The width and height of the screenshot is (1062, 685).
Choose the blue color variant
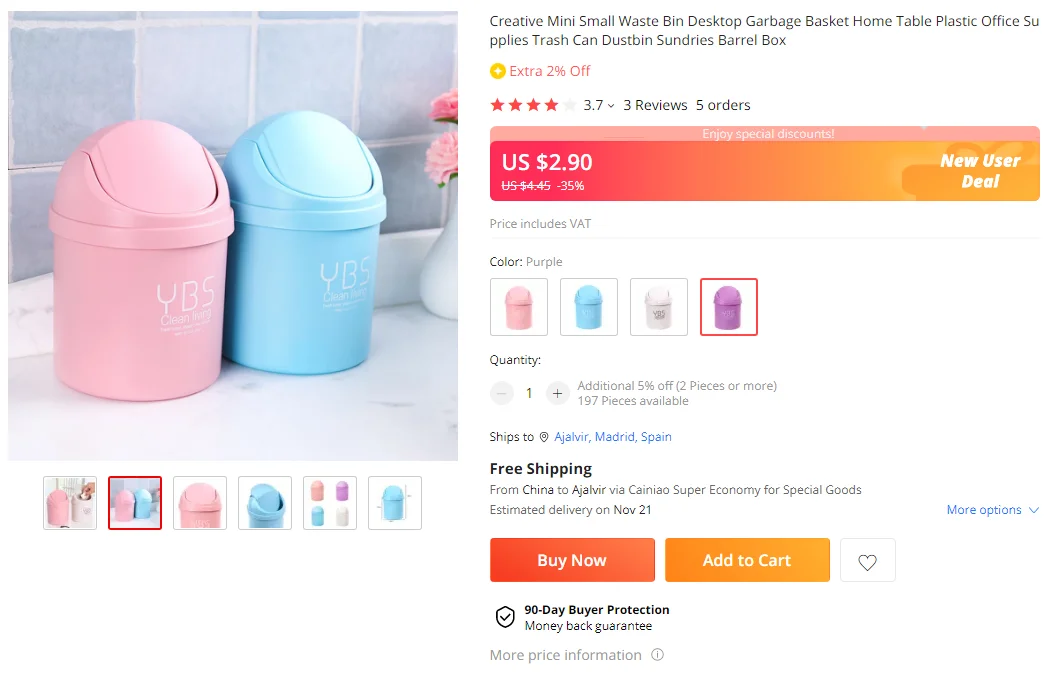(x=589, y=307)
